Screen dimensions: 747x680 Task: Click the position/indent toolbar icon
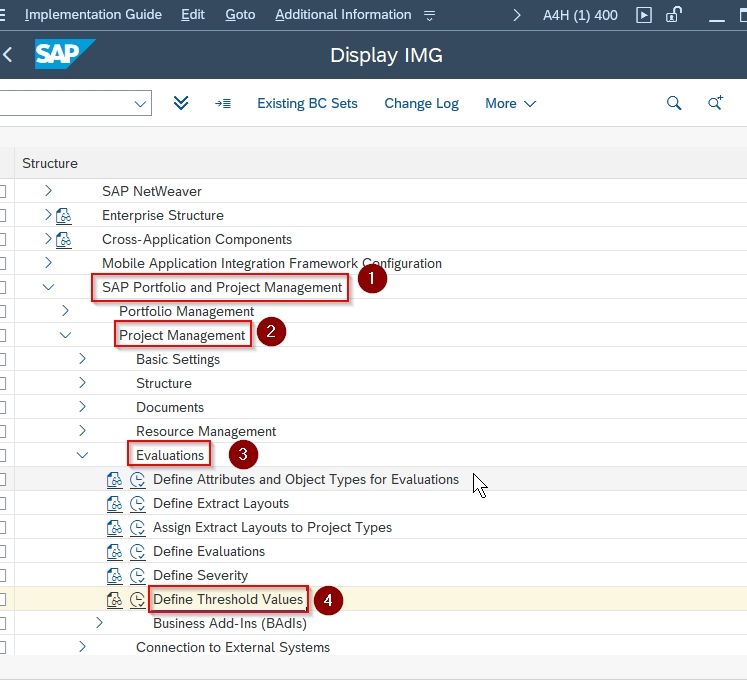coord(223,103)
